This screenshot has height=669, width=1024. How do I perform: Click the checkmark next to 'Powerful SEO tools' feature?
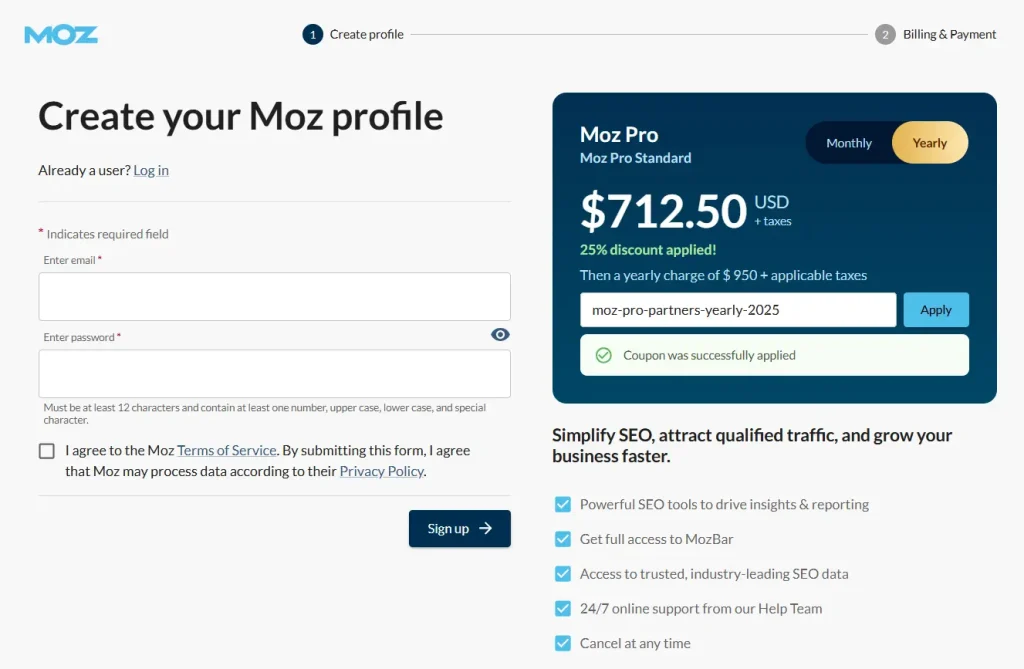[563, 504]
